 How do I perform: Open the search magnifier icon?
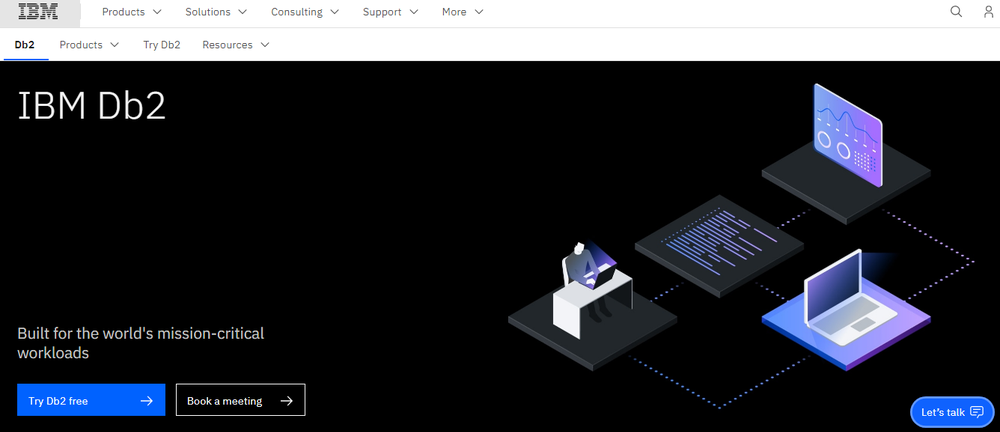956,11
